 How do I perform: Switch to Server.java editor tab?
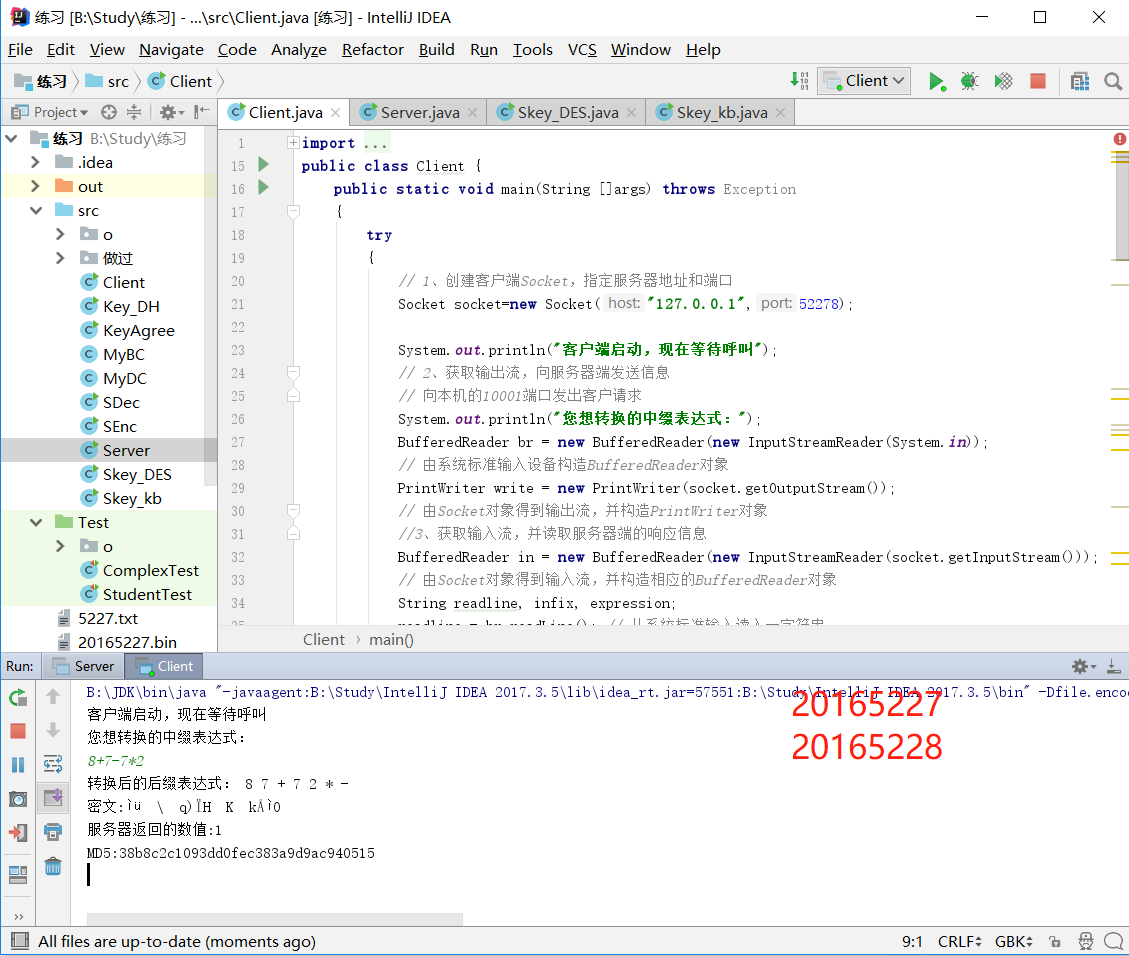tap(419, 113)
